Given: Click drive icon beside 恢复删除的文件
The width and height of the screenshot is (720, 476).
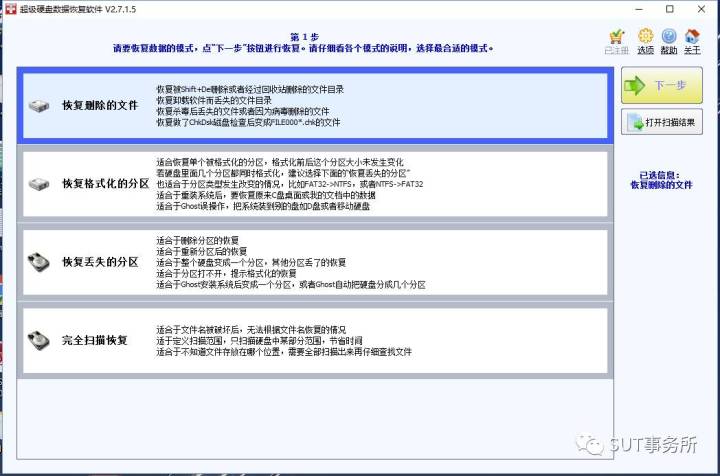Looking at the screenshot, I should coord(39,106).
